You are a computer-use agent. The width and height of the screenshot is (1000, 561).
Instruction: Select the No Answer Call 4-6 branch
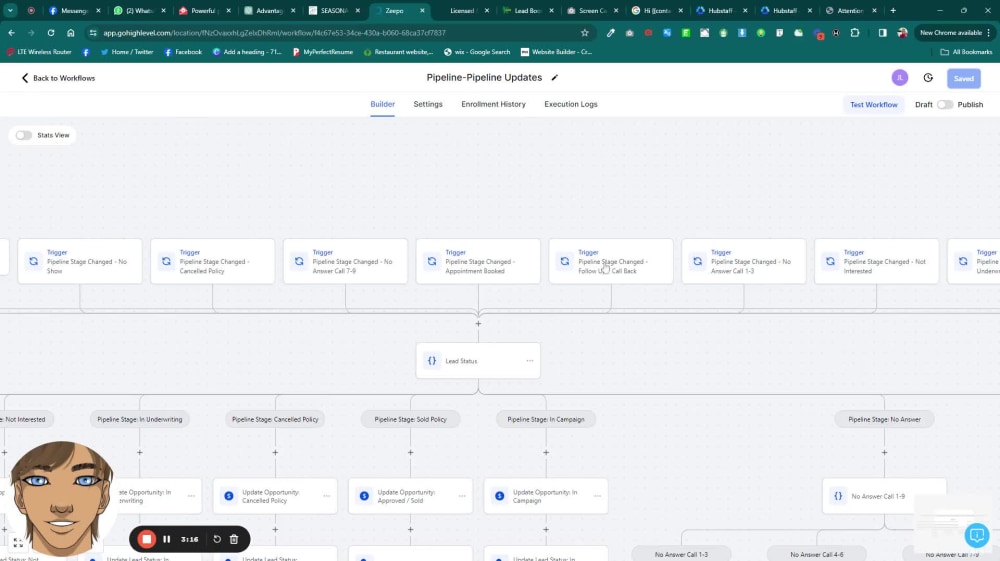[x=816, y=554]
